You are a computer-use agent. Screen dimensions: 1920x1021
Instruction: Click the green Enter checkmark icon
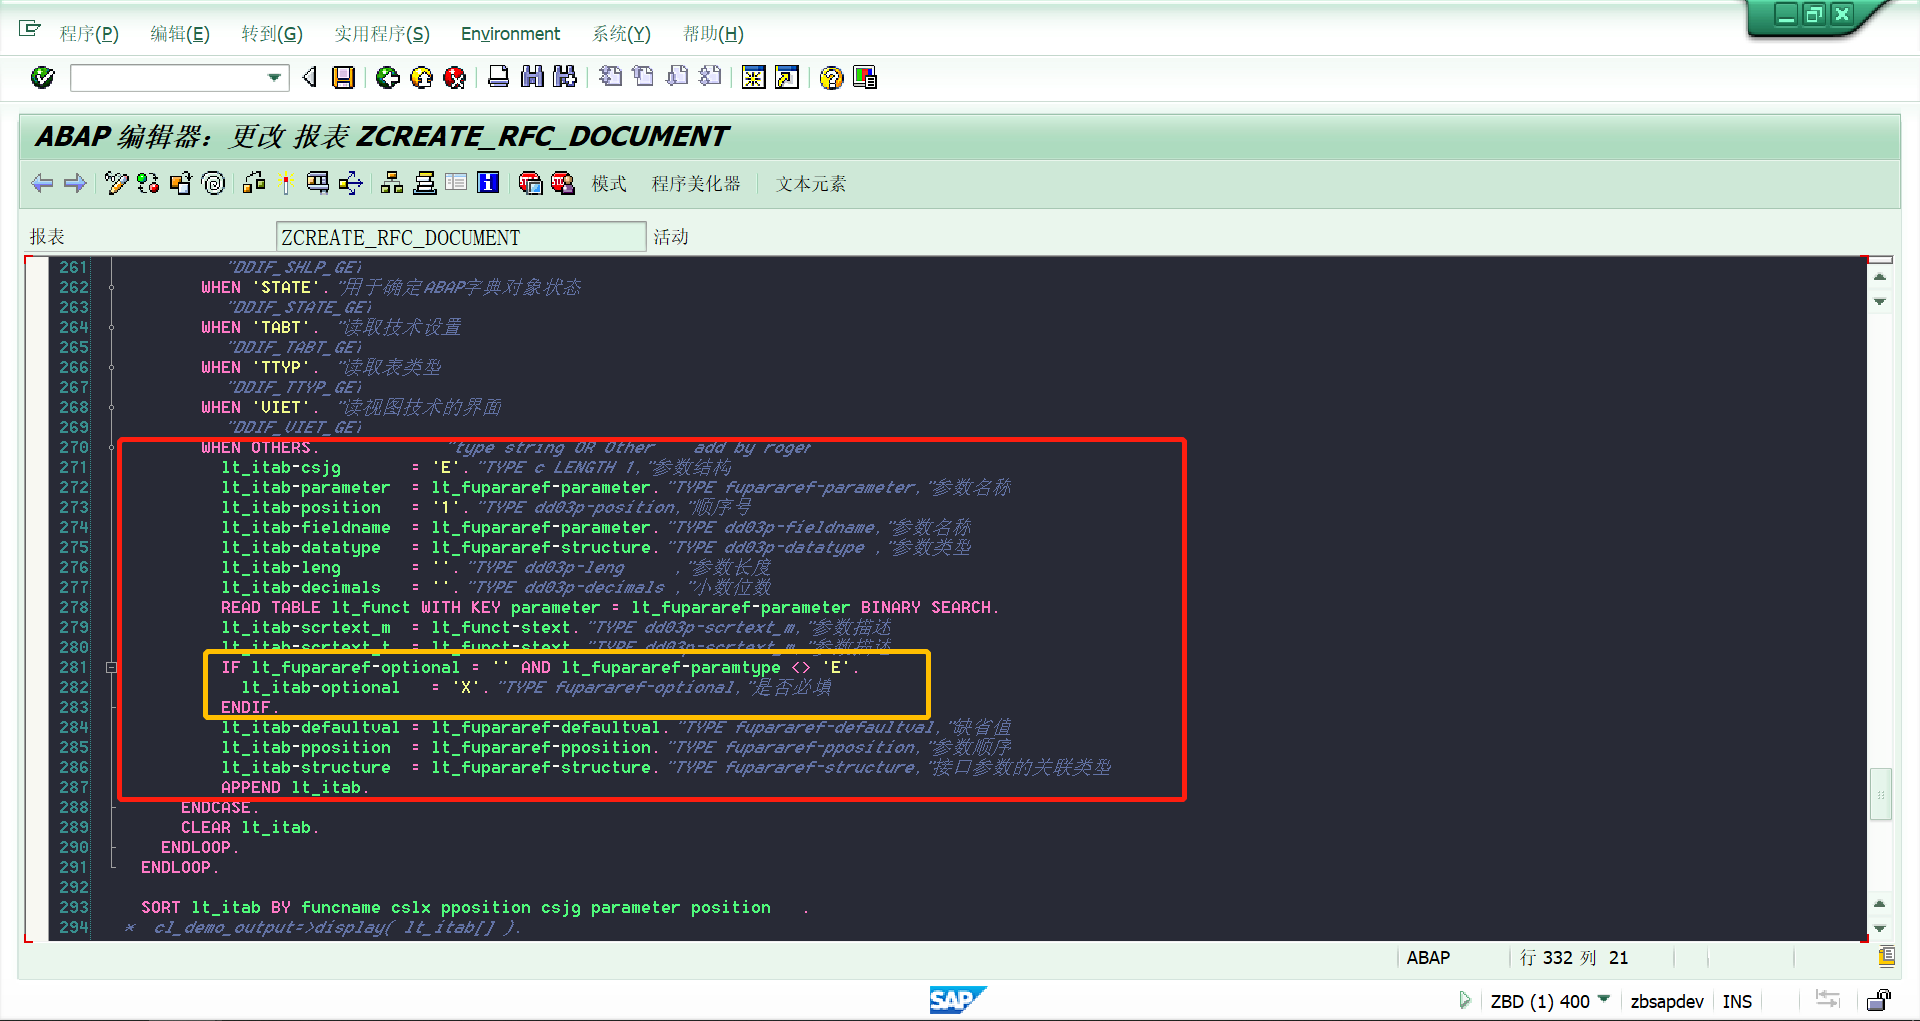(x=43, y=77)
